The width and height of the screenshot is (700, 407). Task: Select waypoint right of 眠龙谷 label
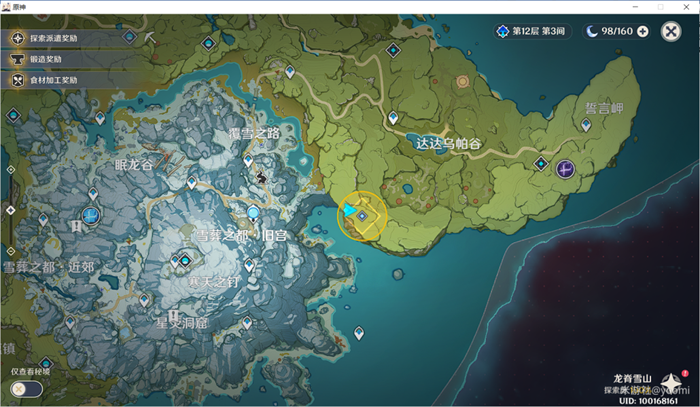click(x=192, y=182)
